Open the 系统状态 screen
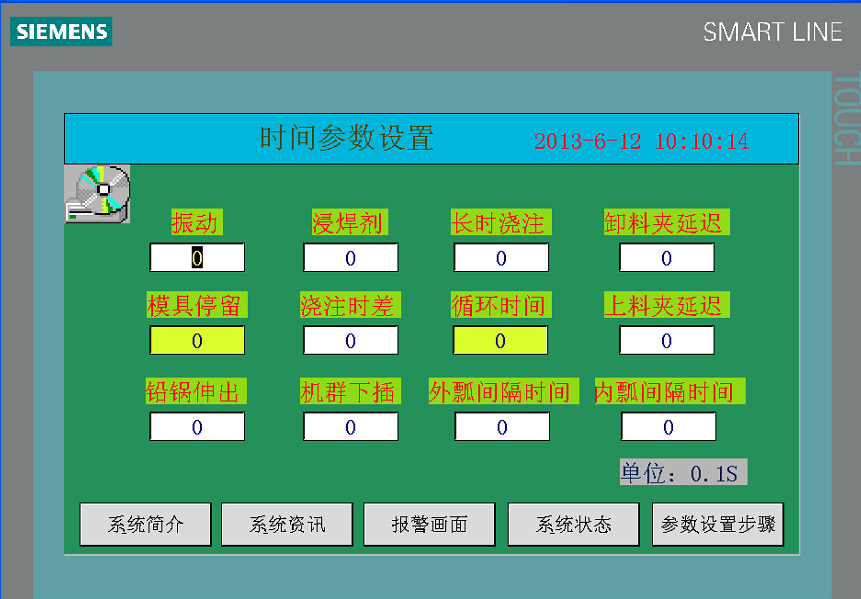This screenshot has width=861, height=599. [574, 524]
